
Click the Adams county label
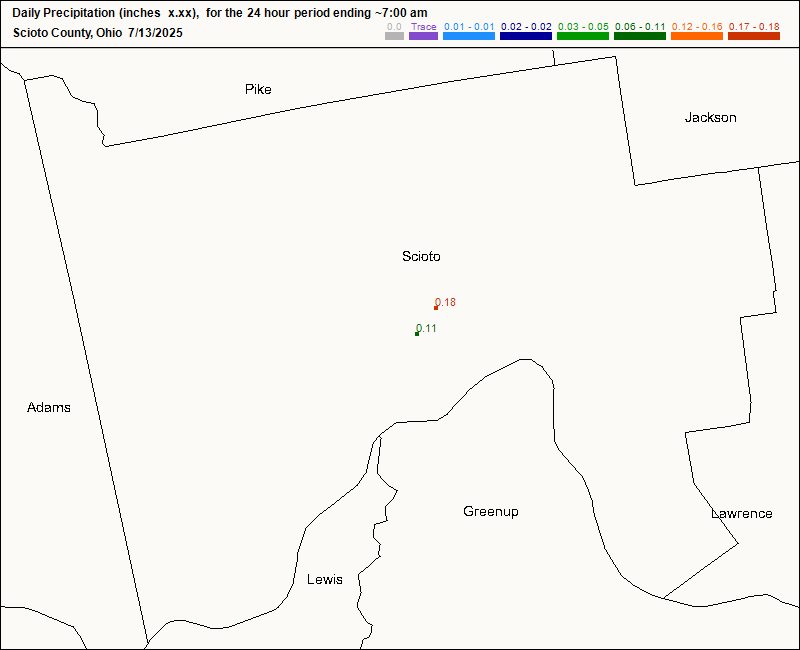48,407
